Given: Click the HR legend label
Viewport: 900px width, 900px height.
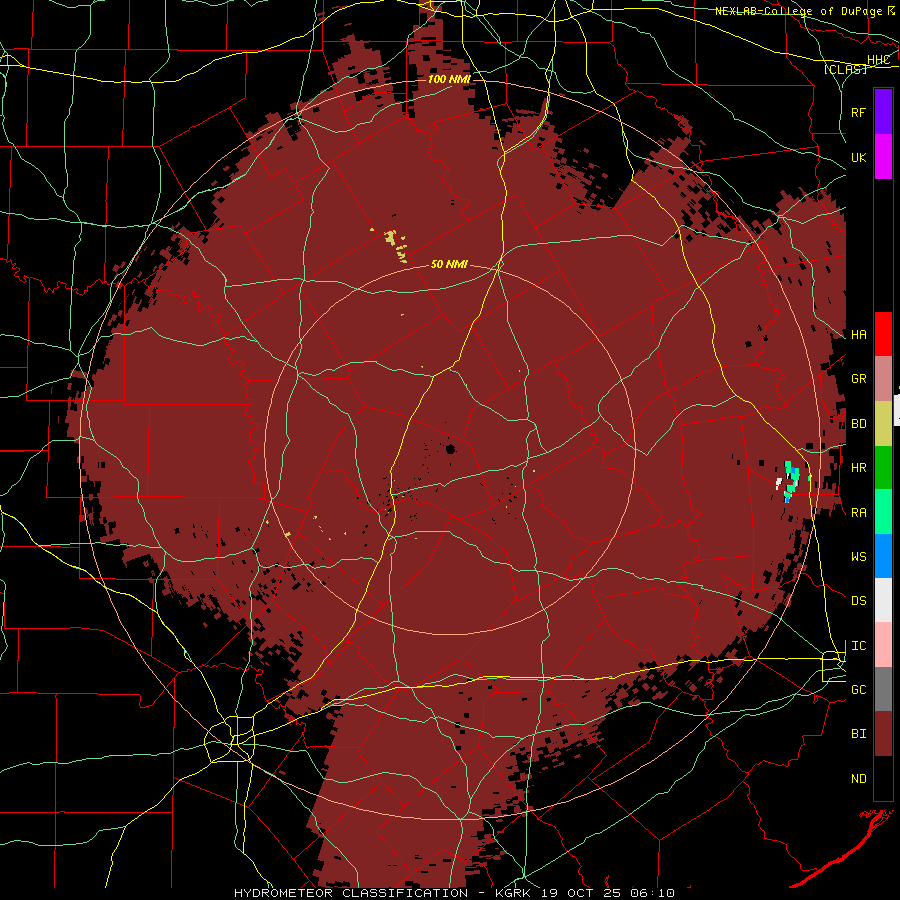Looking at the screenshot, I should pyautogui.click(x=858, y=468).
